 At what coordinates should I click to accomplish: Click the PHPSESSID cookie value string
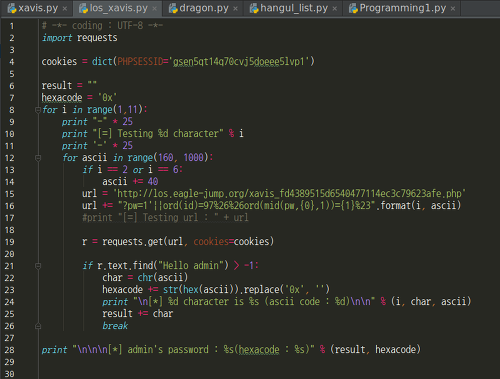[x=240, y=62]
